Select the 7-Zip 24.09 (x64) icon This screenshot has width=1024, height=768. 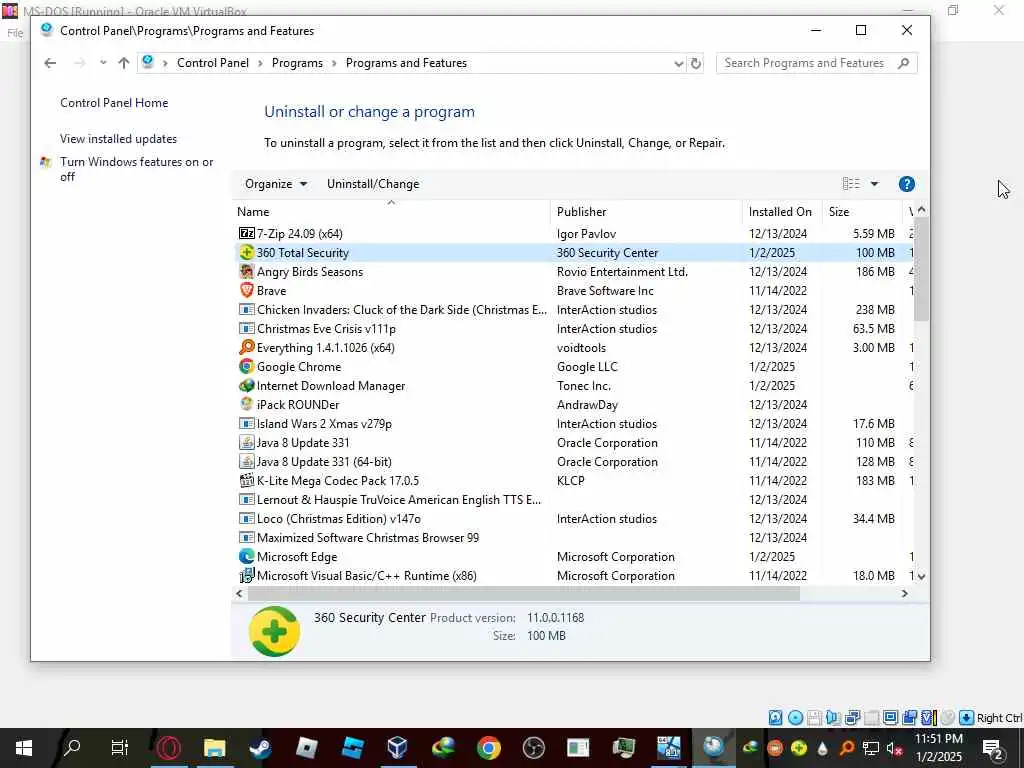tap(246, 233)
